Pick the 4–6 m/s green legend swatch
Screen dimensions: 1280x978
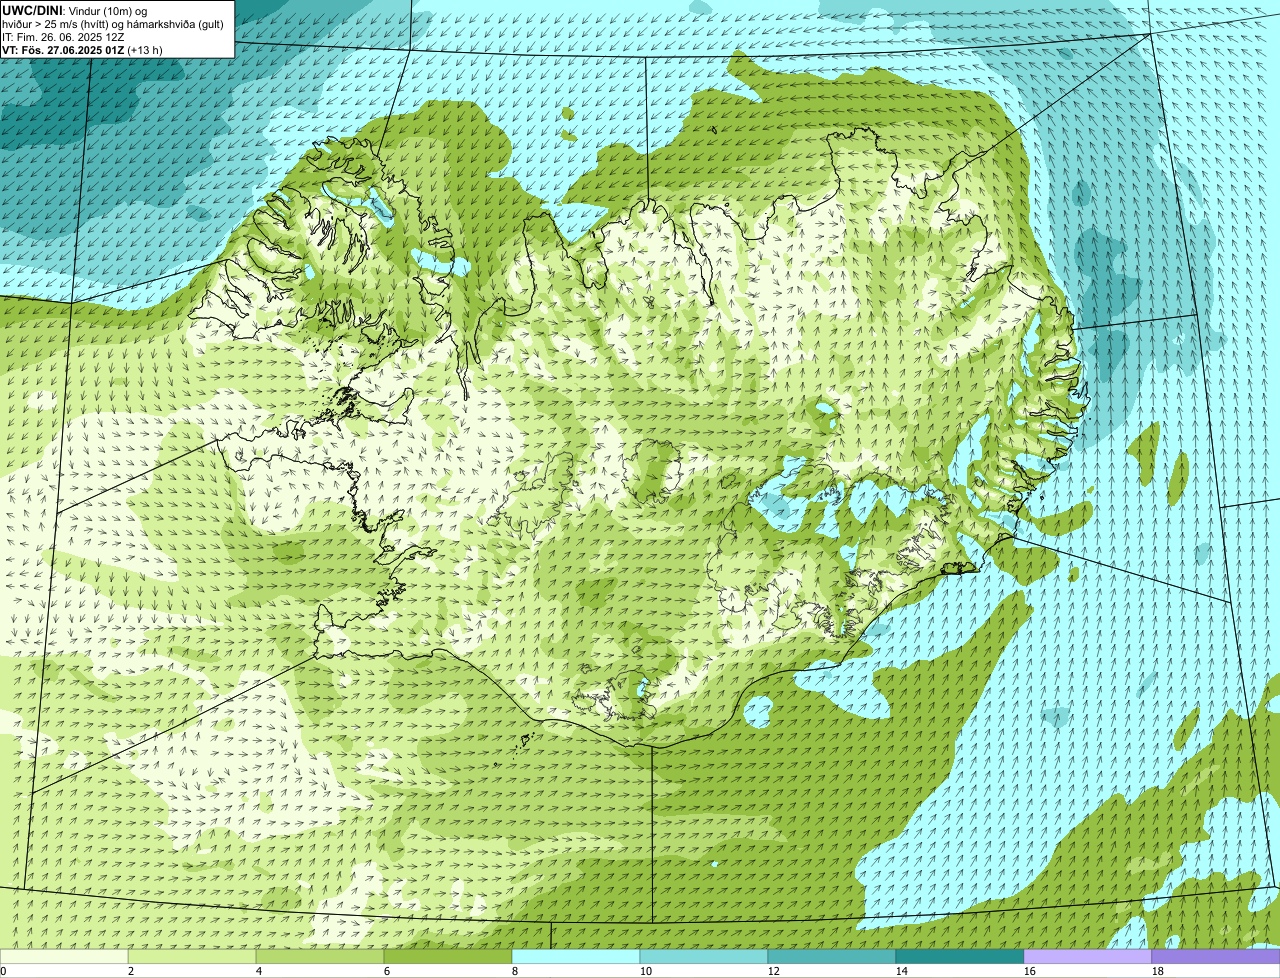[320, 956]
